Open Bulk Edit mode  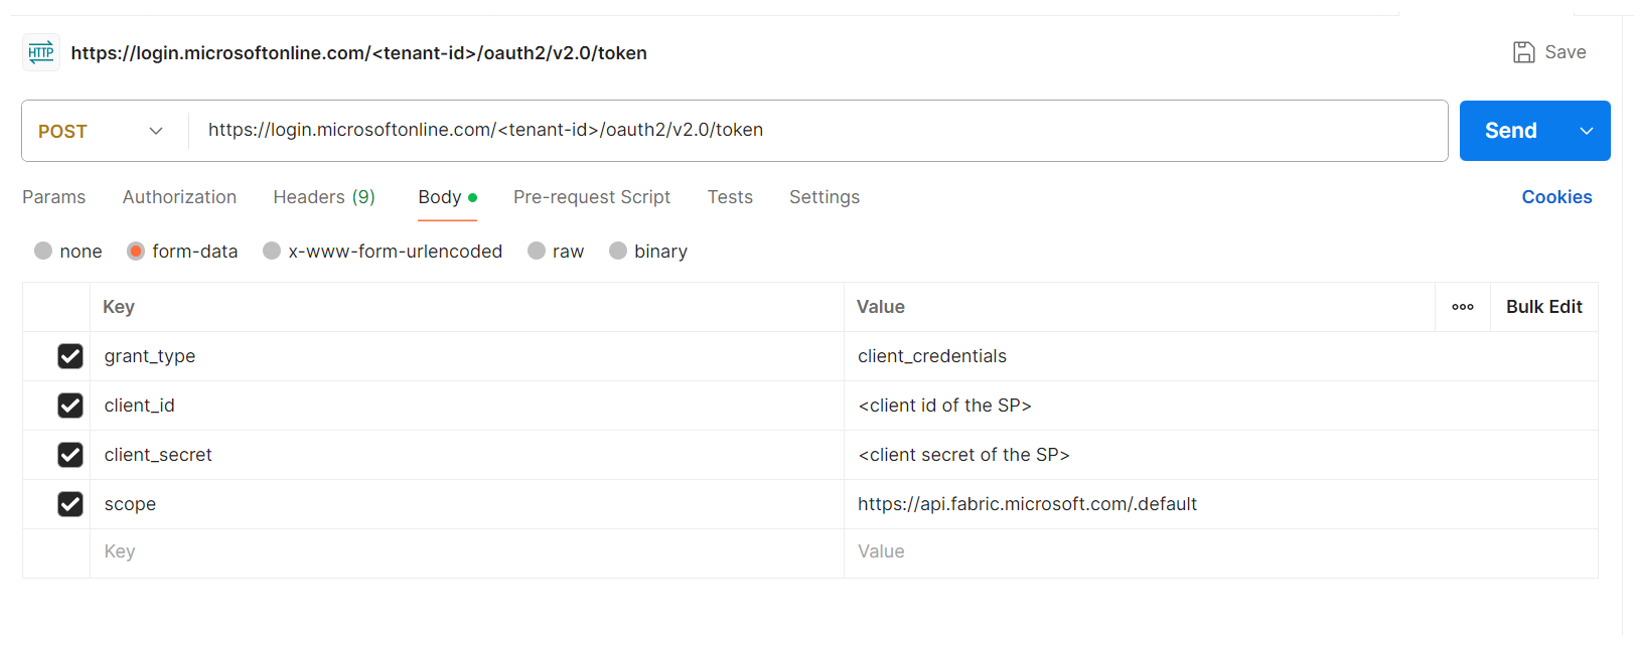1543,307
